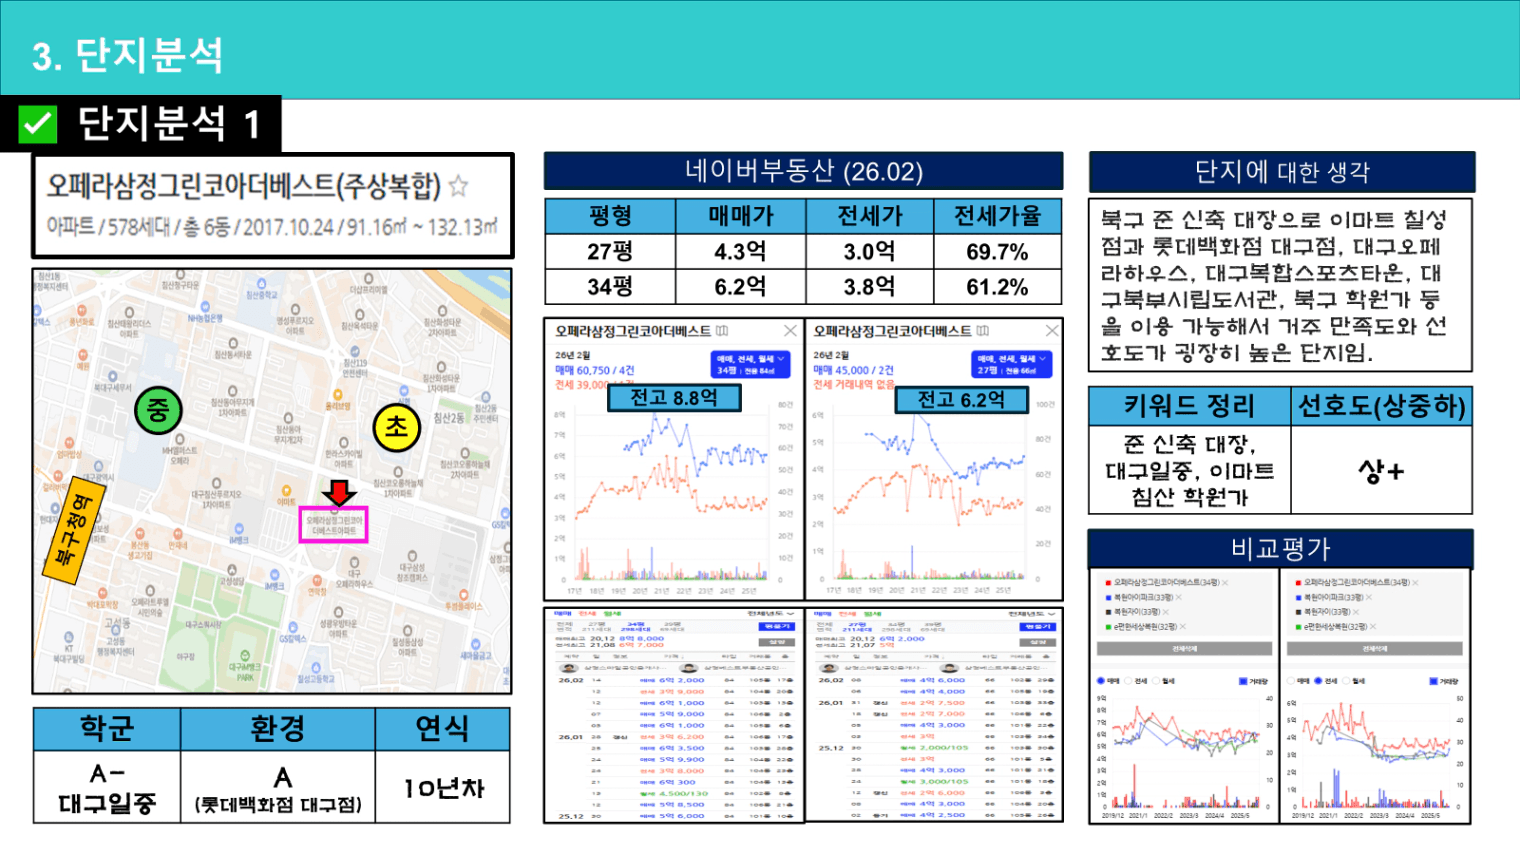Click the 선호도(상중하) table header
1520x855 pixels.
pyautogui.click(x=1381, y=406)
